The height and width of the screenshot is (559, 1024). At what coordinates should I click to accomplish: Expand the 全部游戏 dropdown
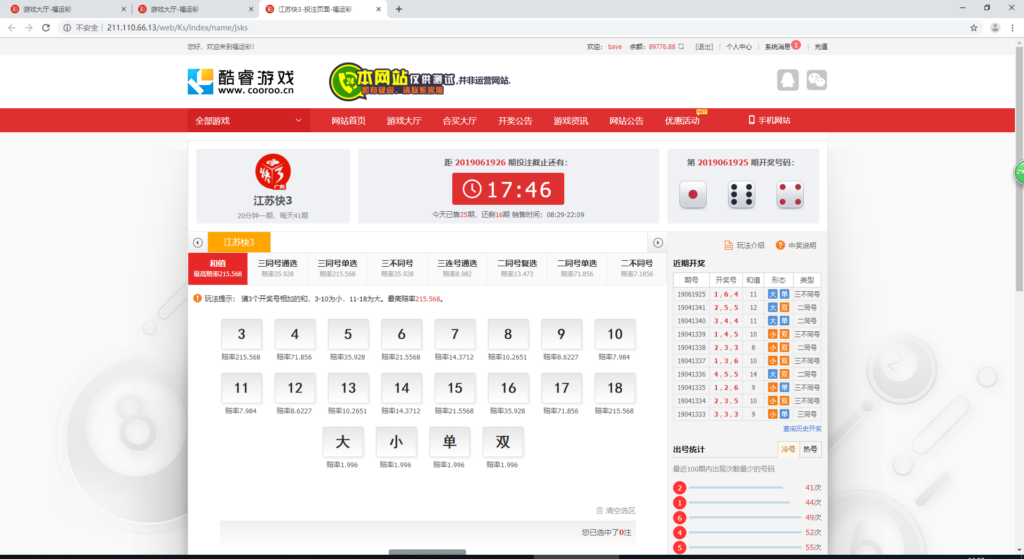[x=250, y=121]
